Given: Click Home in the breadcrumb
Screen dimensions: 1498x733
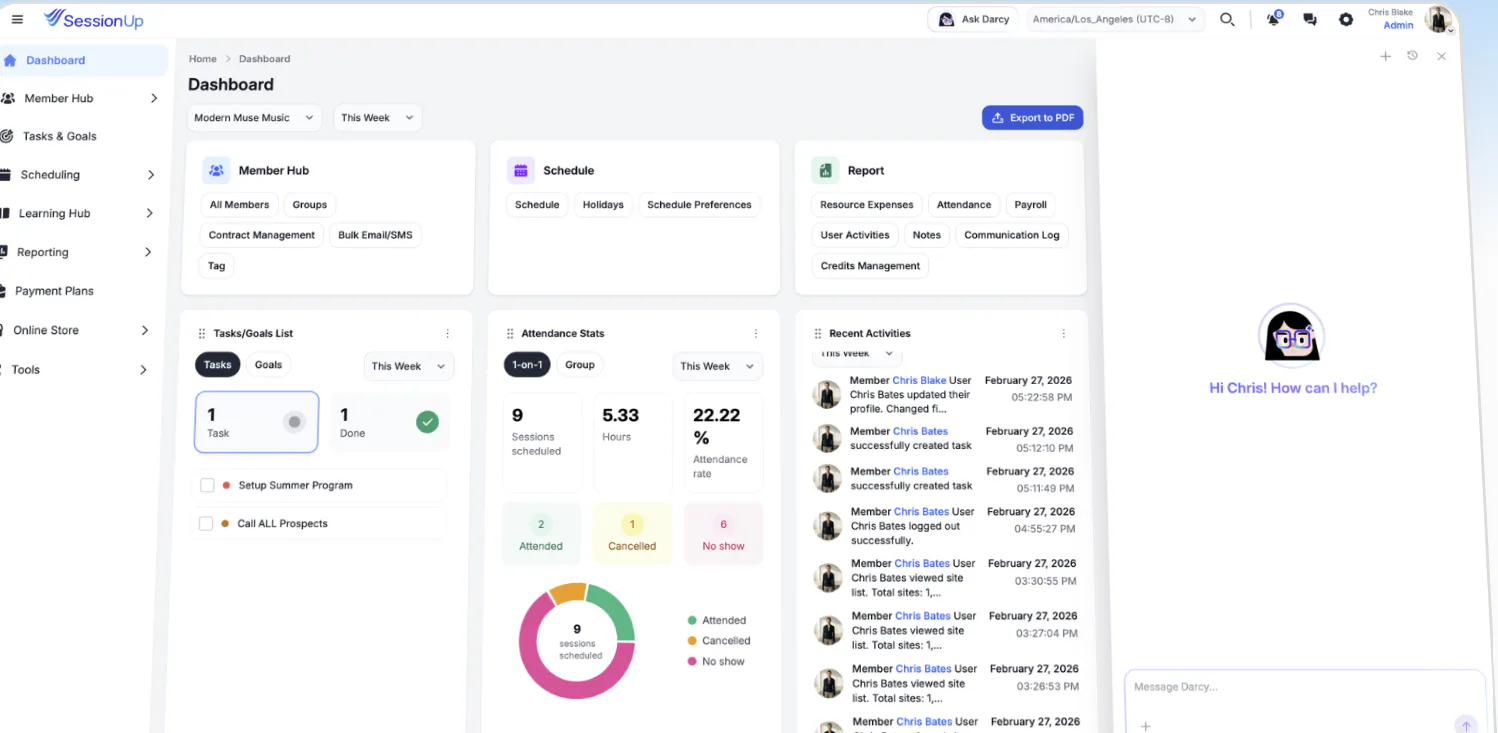Looking at the screenshot, I should [203, 59].
